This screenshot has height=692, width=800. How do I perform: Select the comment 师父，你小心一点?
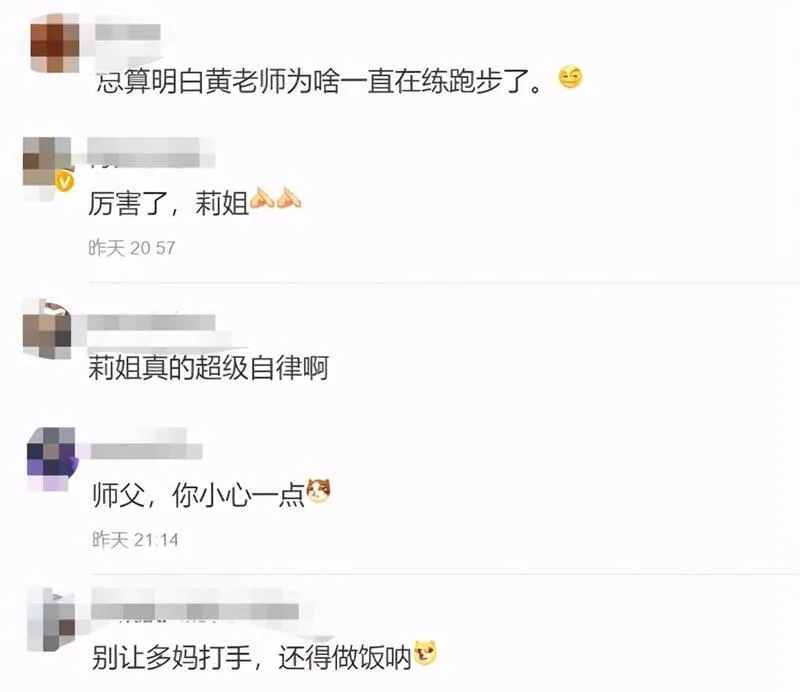click(x=198, y=495)
